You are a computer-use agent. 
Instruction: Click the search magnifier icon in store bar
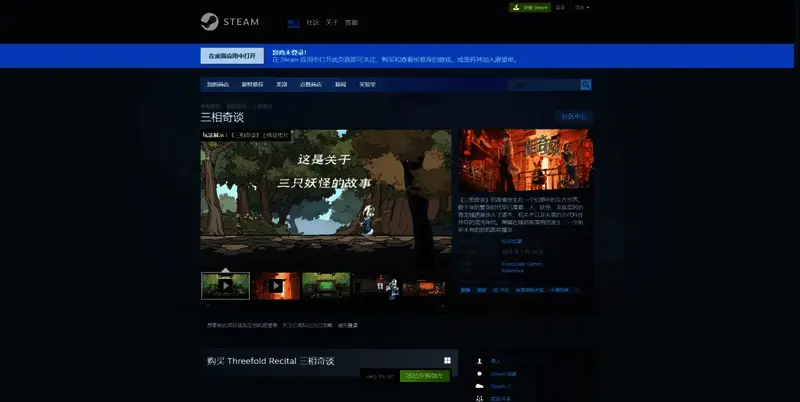(x=585, y=85)
